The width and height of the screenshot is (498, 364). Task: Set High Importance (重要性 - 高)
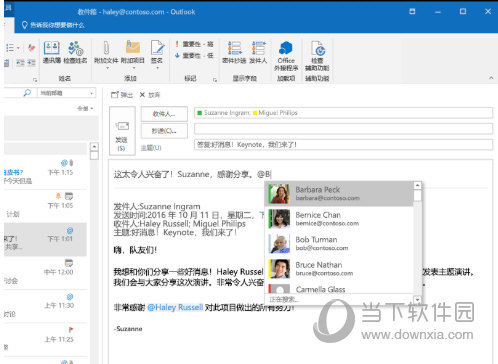tap(195, 44)
